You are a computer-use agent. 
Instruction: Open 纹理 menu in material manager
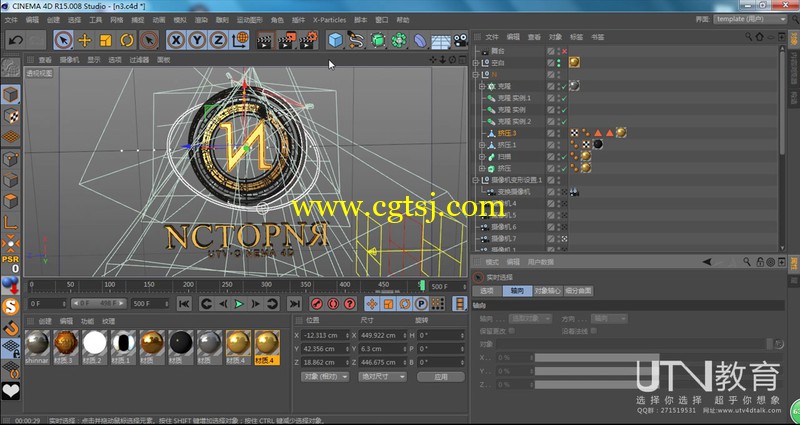pos(108,321)
